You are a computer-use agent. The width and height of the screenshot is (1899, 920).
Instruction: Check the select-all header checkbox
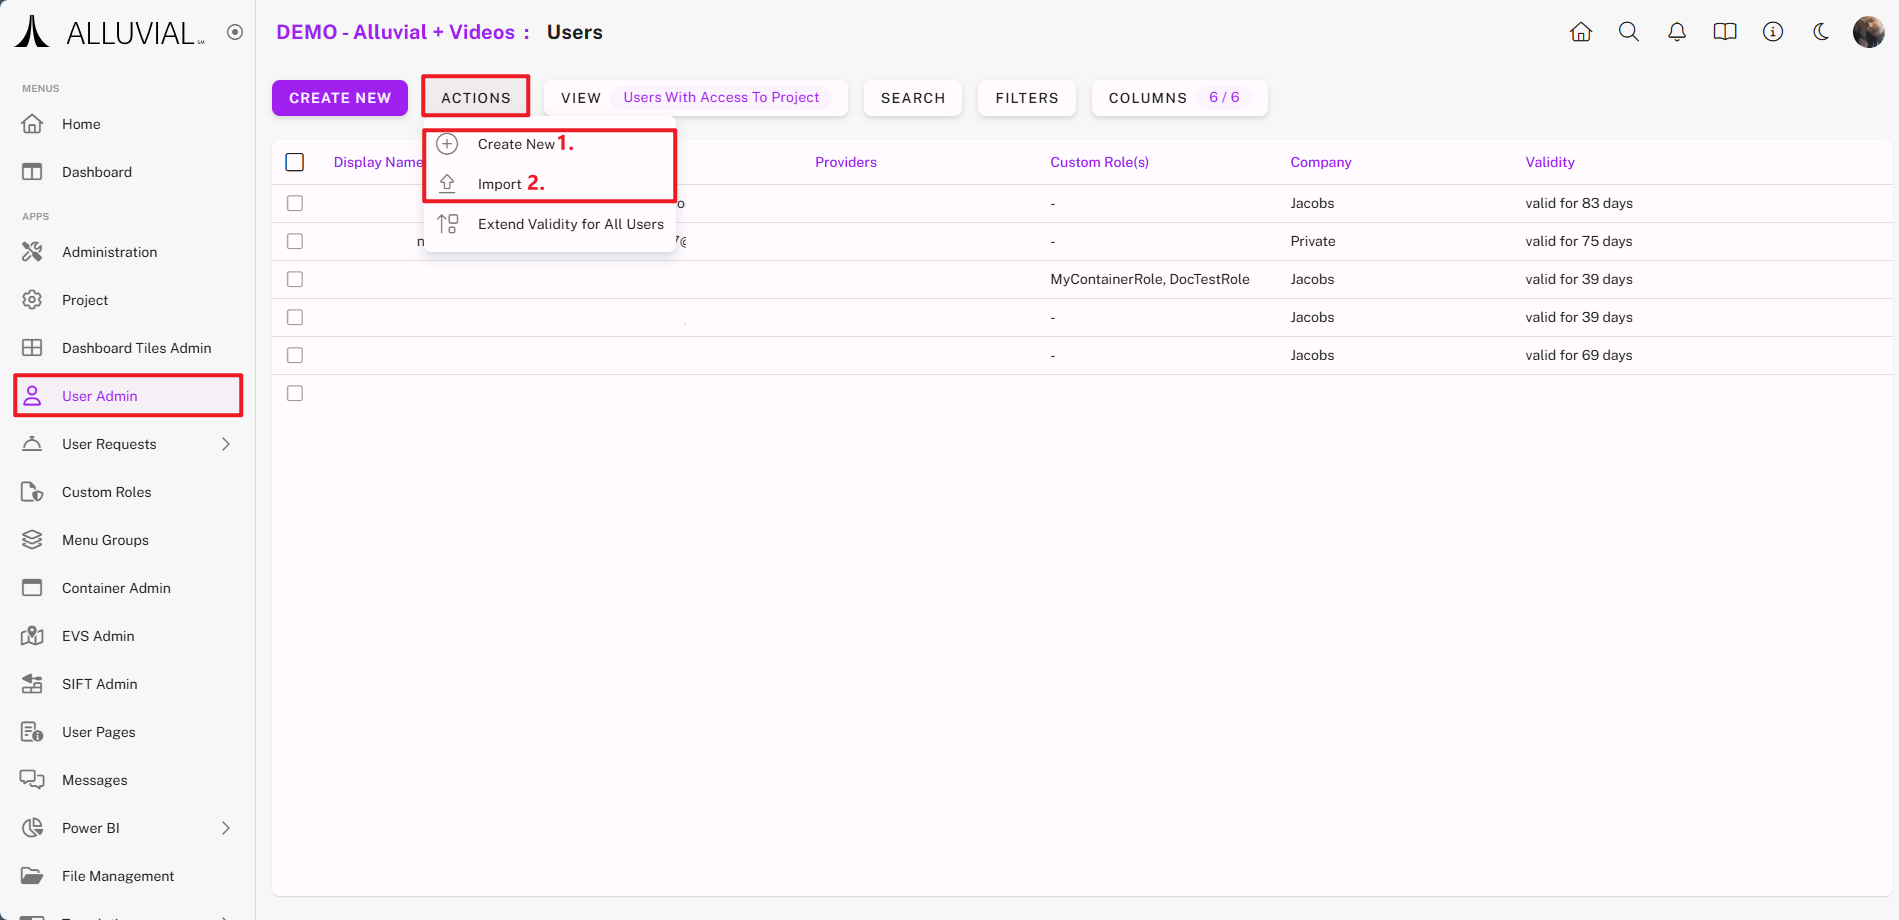(x=295, y=162)
